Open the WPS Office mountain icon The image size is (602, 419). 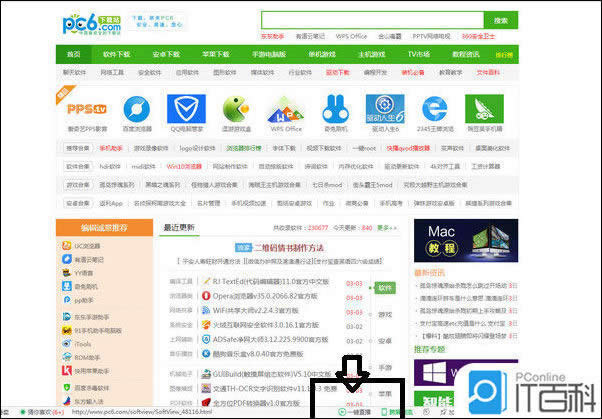tap(285, 110)
